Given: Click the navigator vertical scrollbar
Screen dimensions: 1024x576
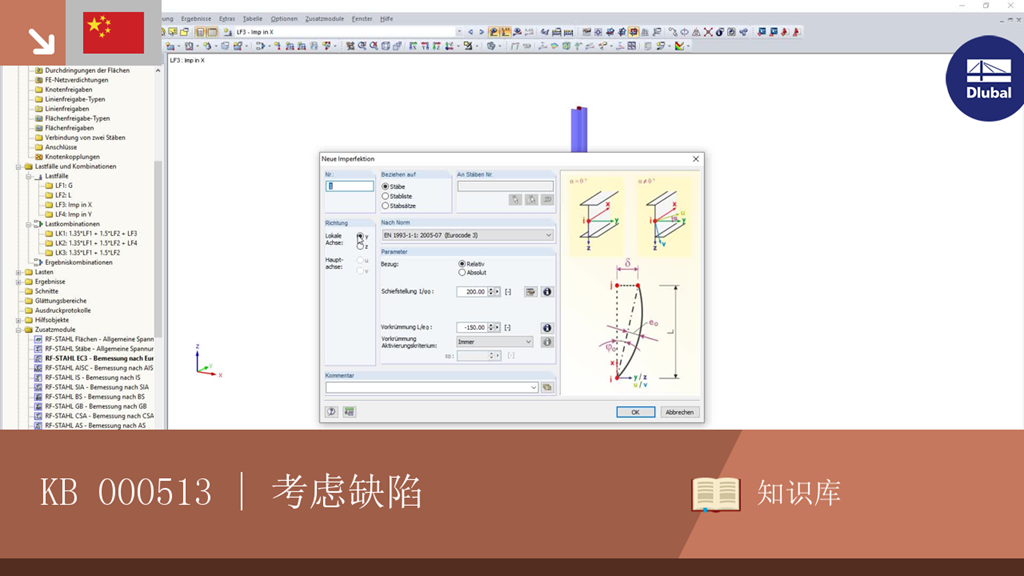Looking at the screenshot, I should tap(158, 248).
